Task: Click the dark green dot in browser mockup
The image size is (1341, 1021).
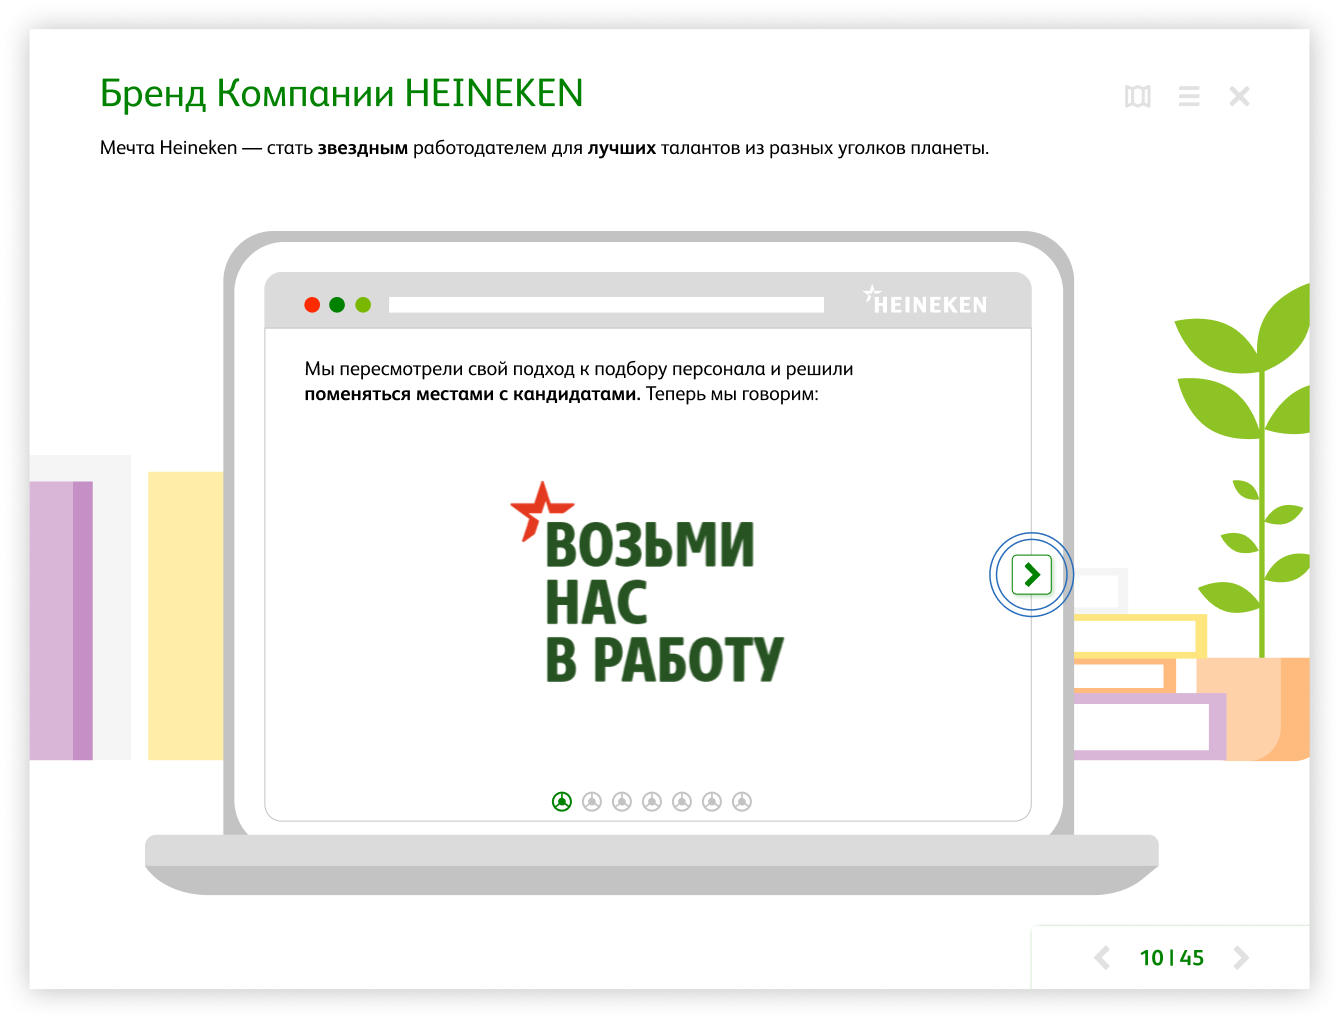Action: click(x=337, y=305)
